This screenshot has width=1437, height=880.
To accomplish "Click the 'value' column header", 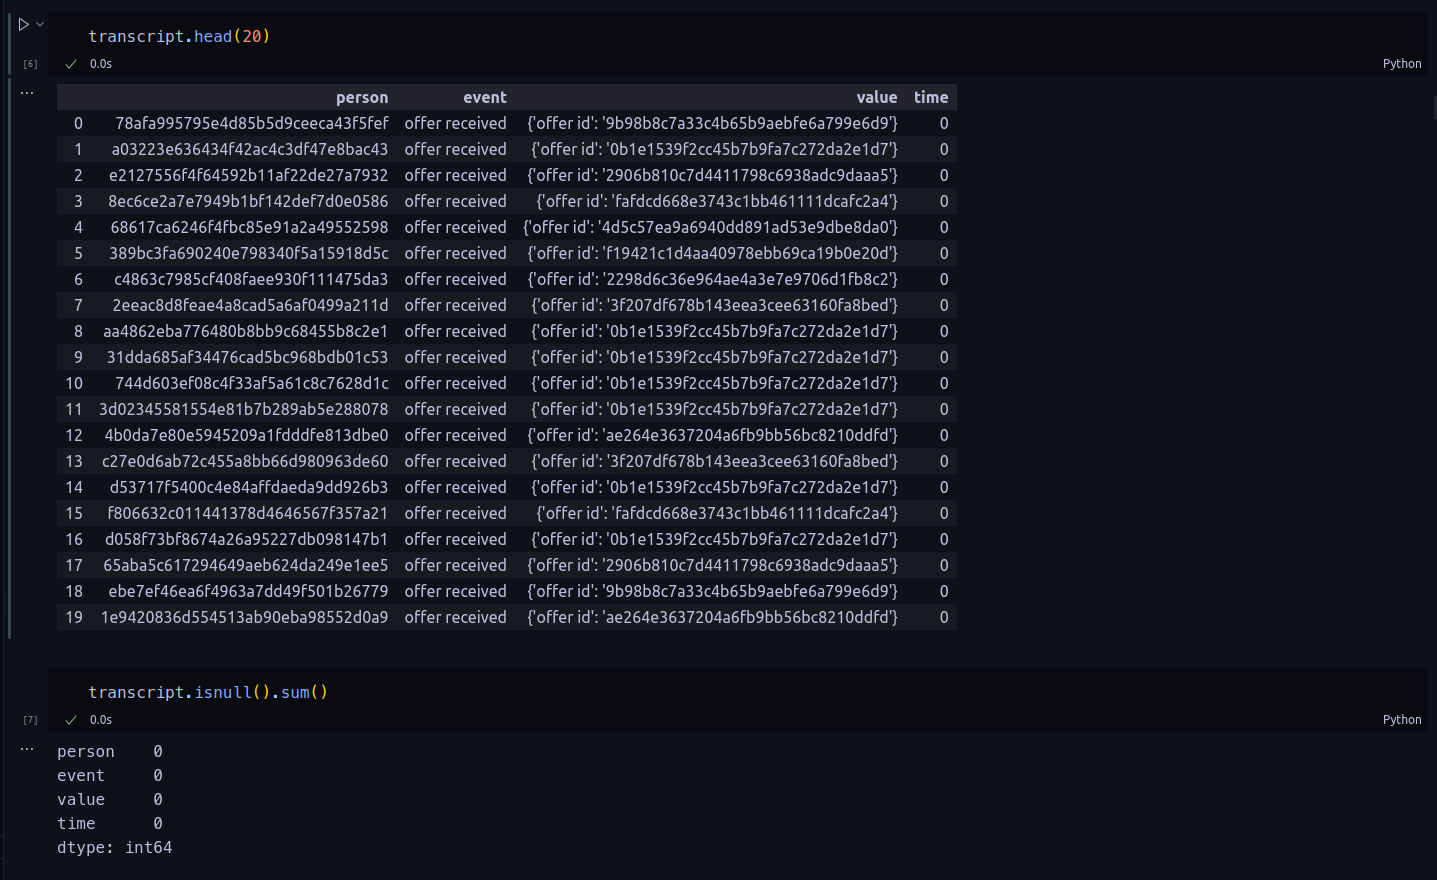I will coord(876,97).
